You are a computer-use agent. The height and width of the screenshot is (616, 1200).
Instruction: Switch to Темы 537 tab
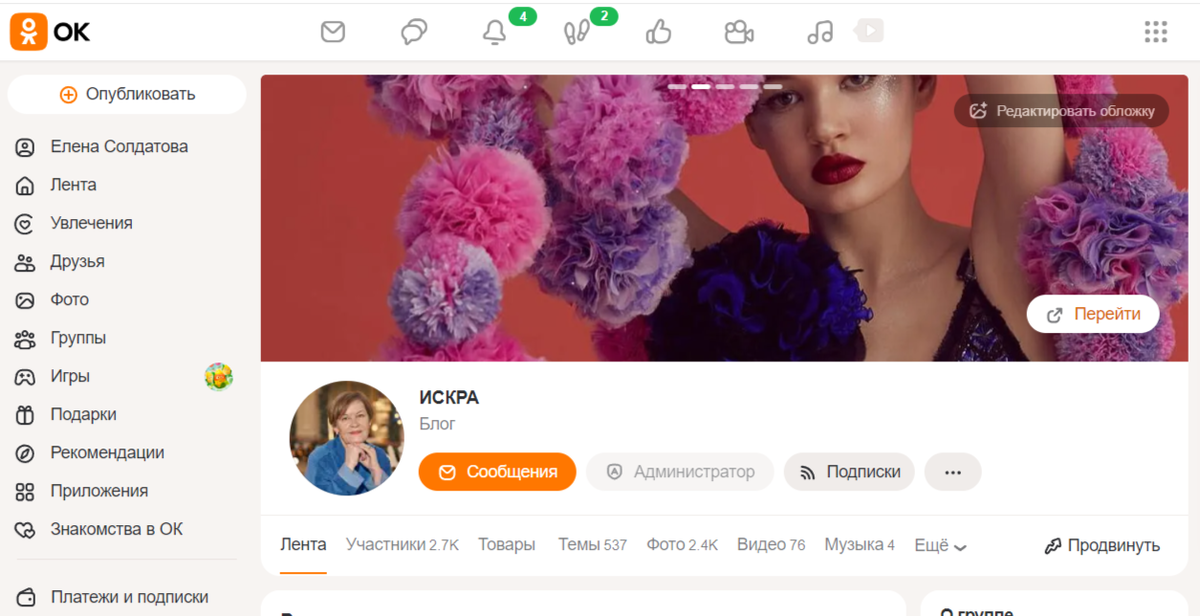tap(592, 545)
